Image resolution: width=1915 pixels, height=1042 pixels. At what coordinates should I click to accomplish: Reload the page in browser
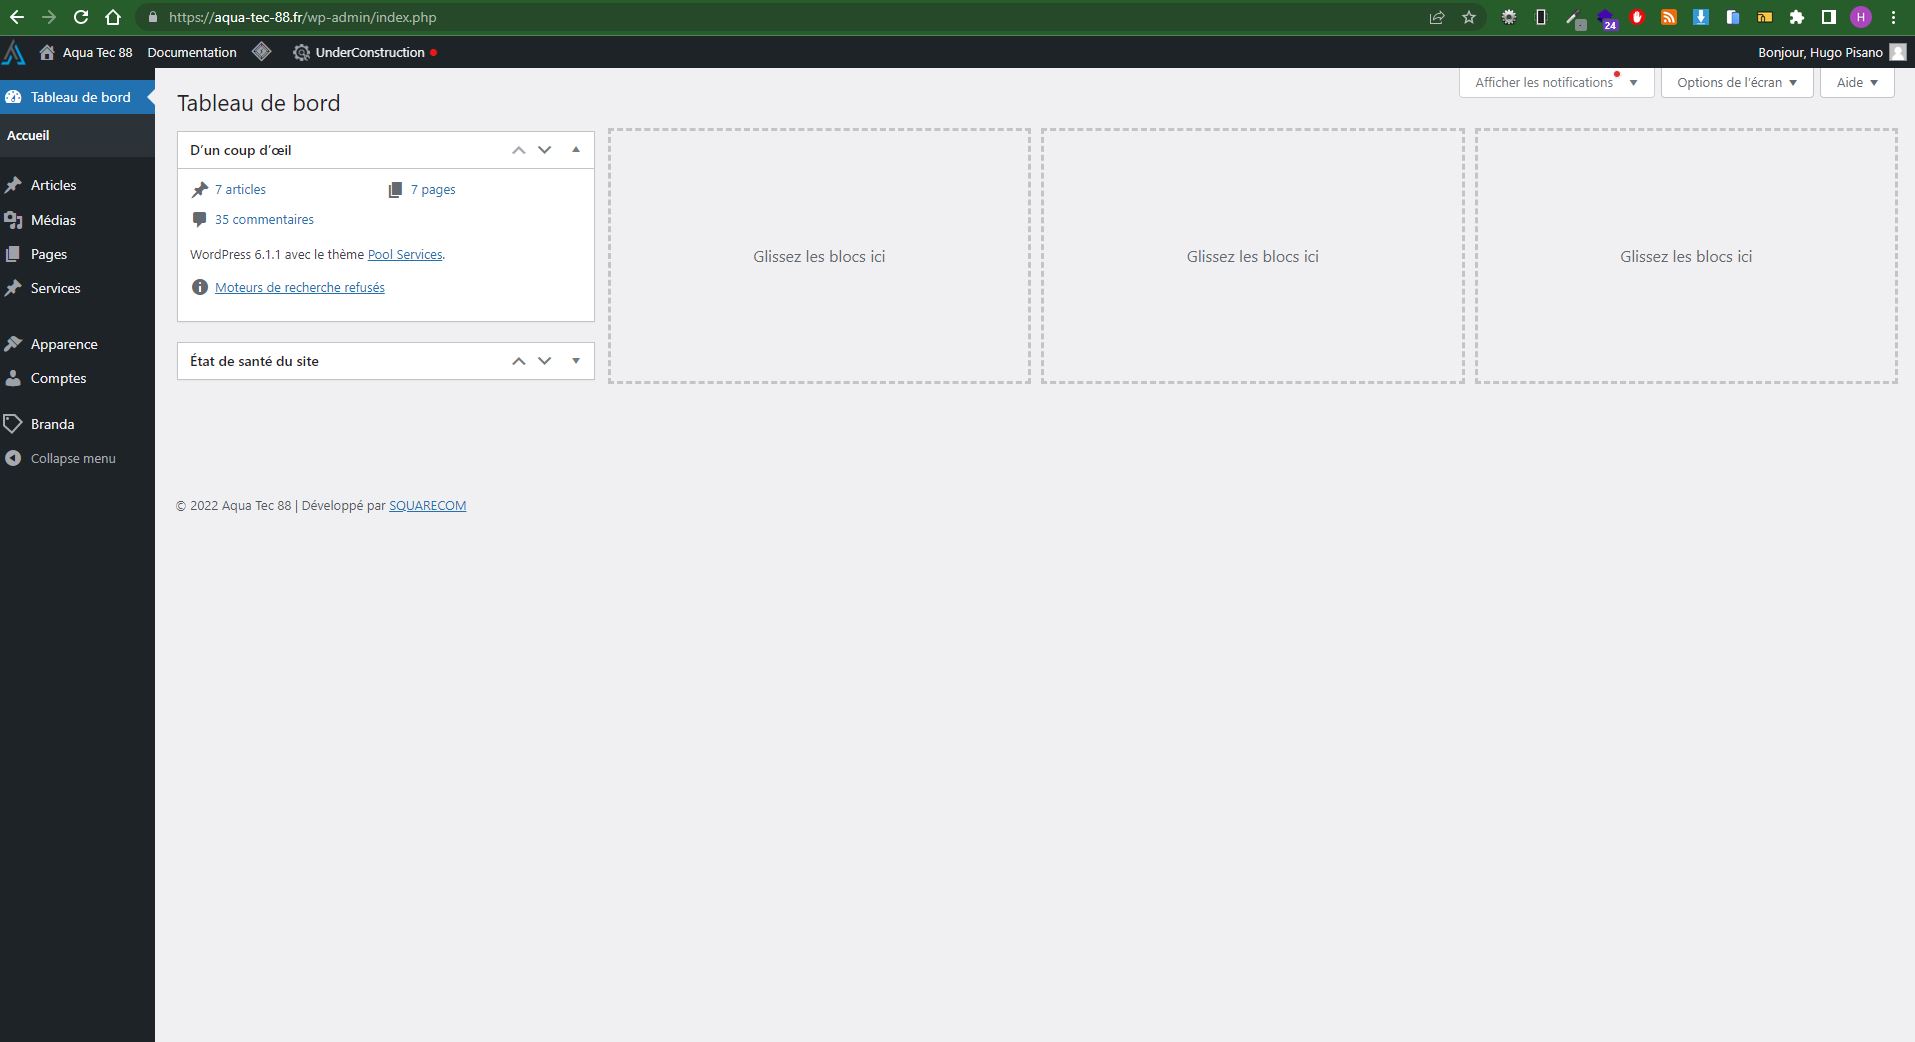[81, 17]
